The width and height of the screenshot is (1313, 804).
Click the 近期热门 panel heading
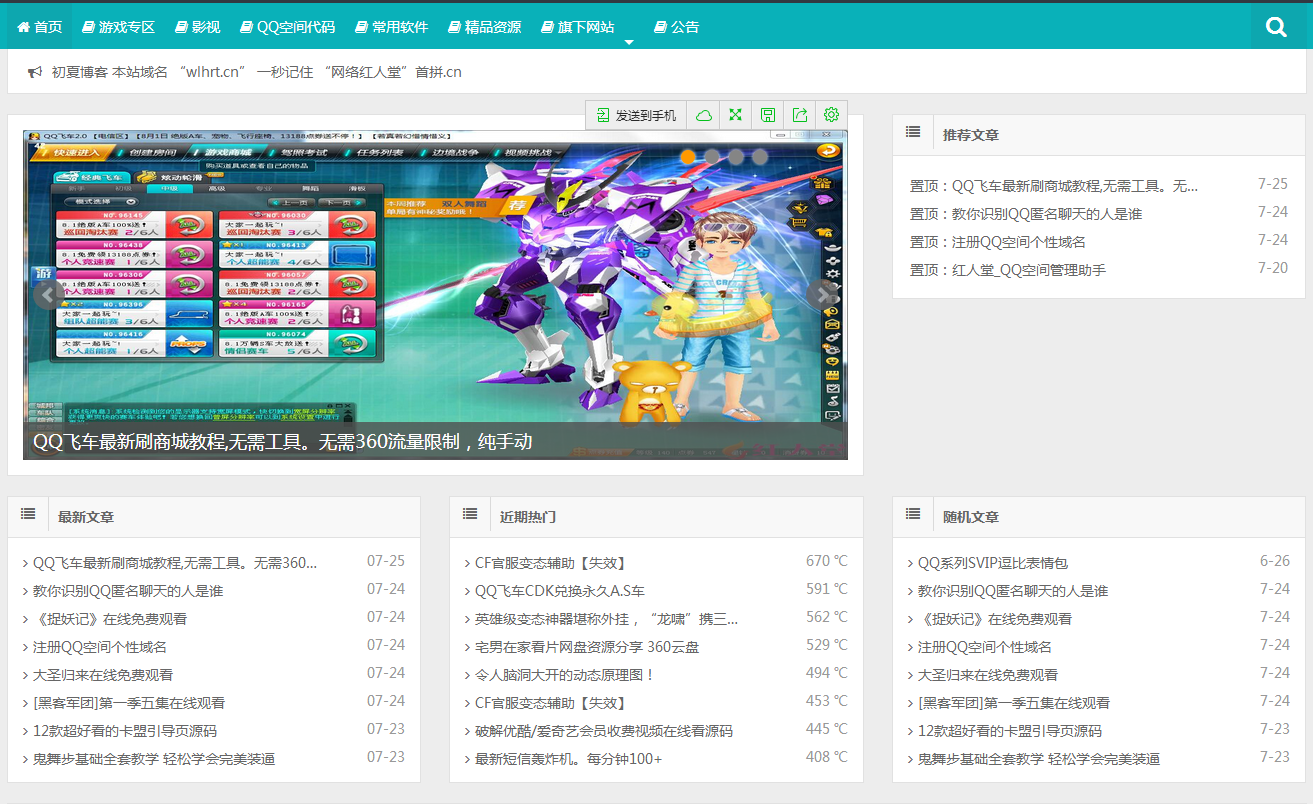tap(528, 517)
